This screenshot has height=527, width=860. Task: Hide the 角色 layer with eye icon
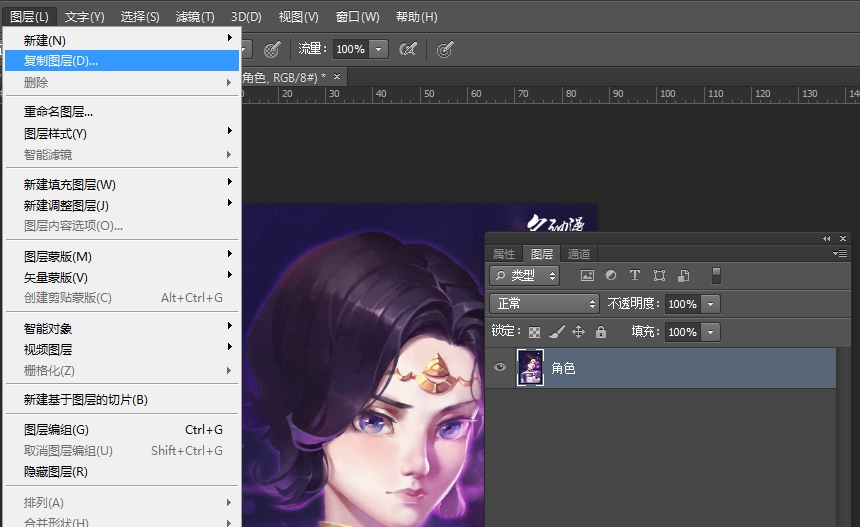pos(500,368)
